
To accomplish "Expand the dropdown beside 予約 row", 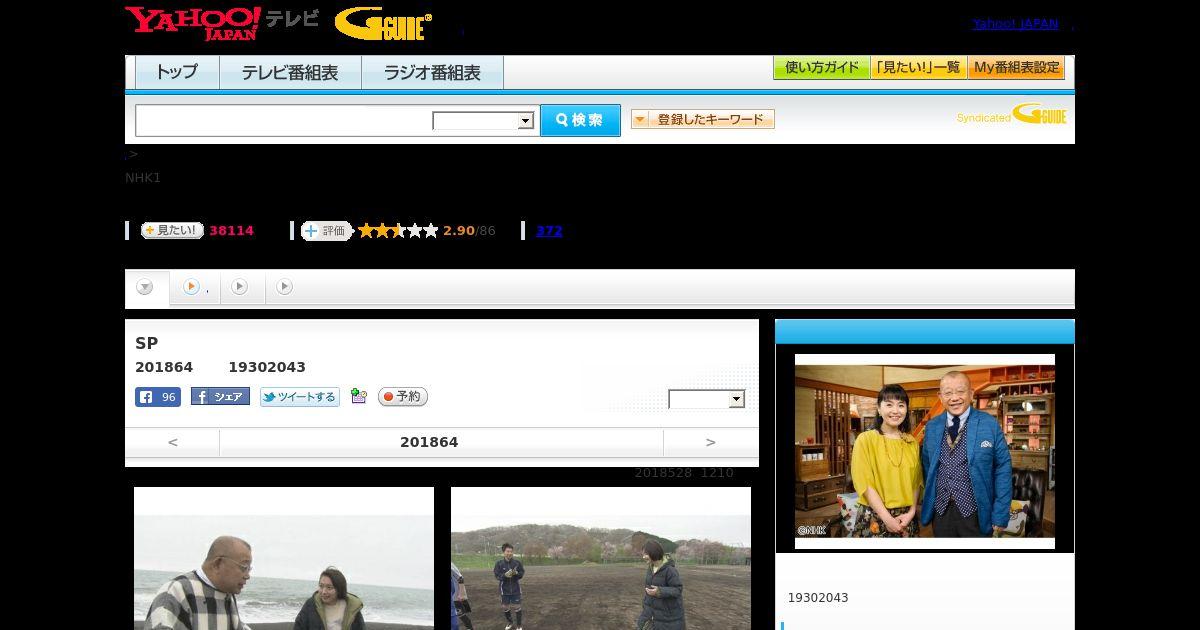I will [707, 399].
